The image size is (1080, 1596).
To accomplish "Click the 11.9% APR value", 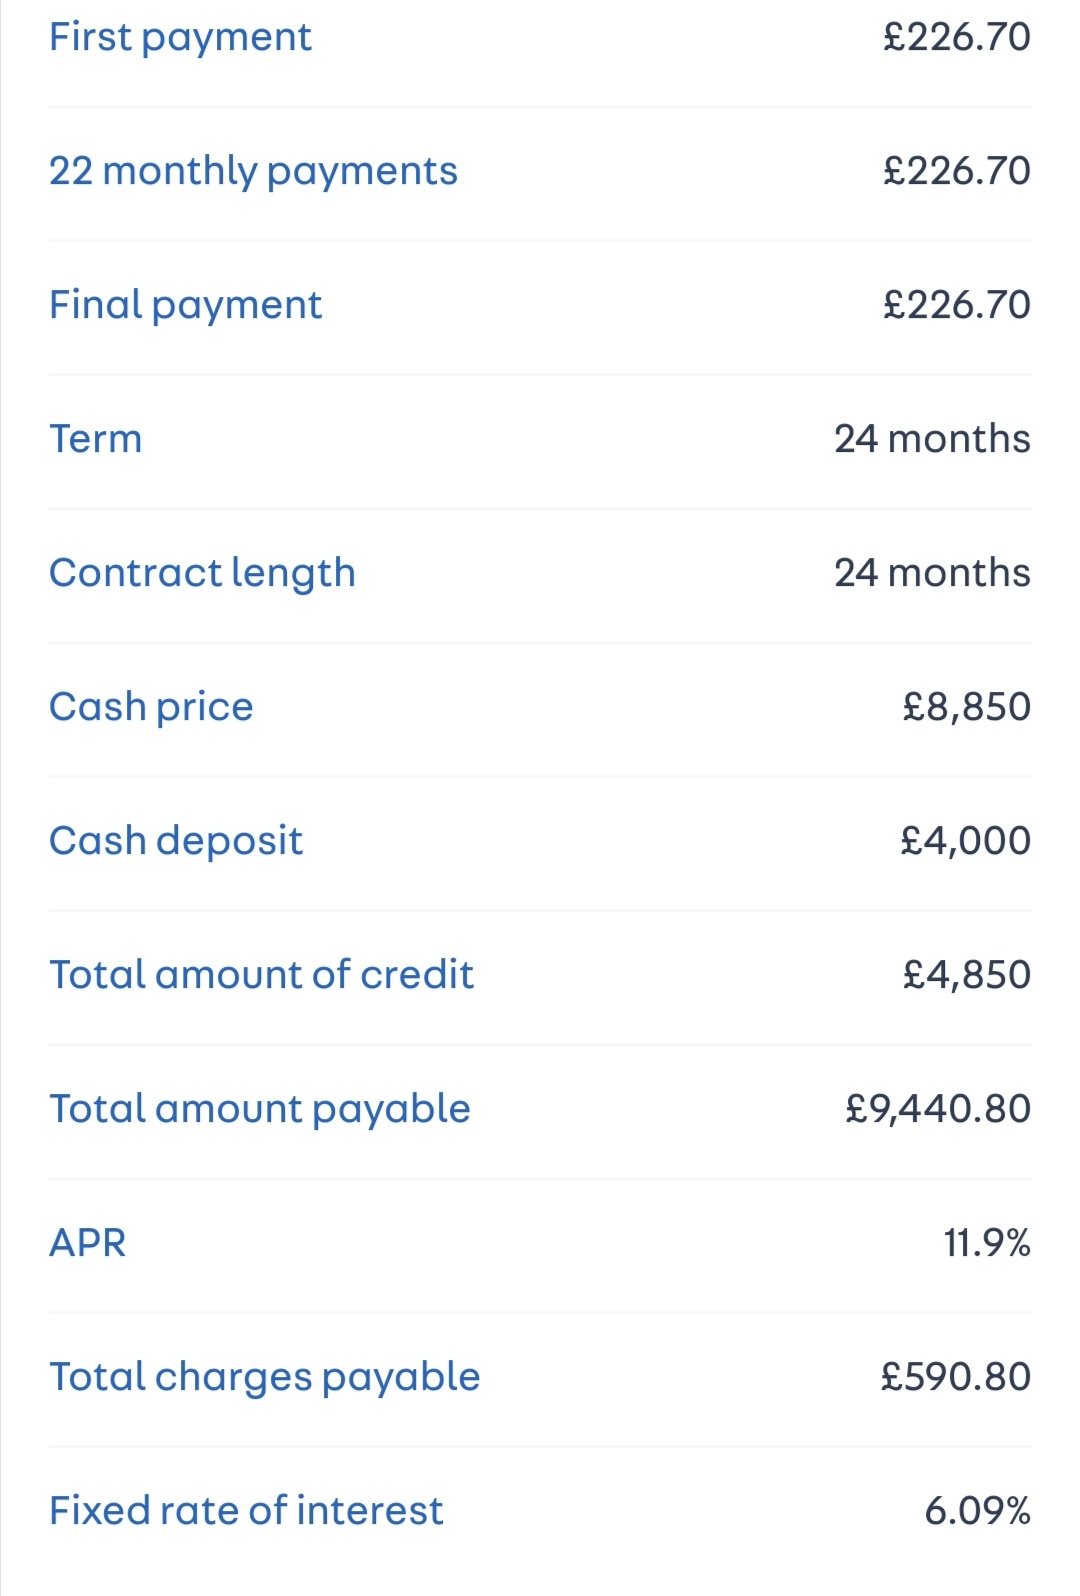I will coord(987,1243).
